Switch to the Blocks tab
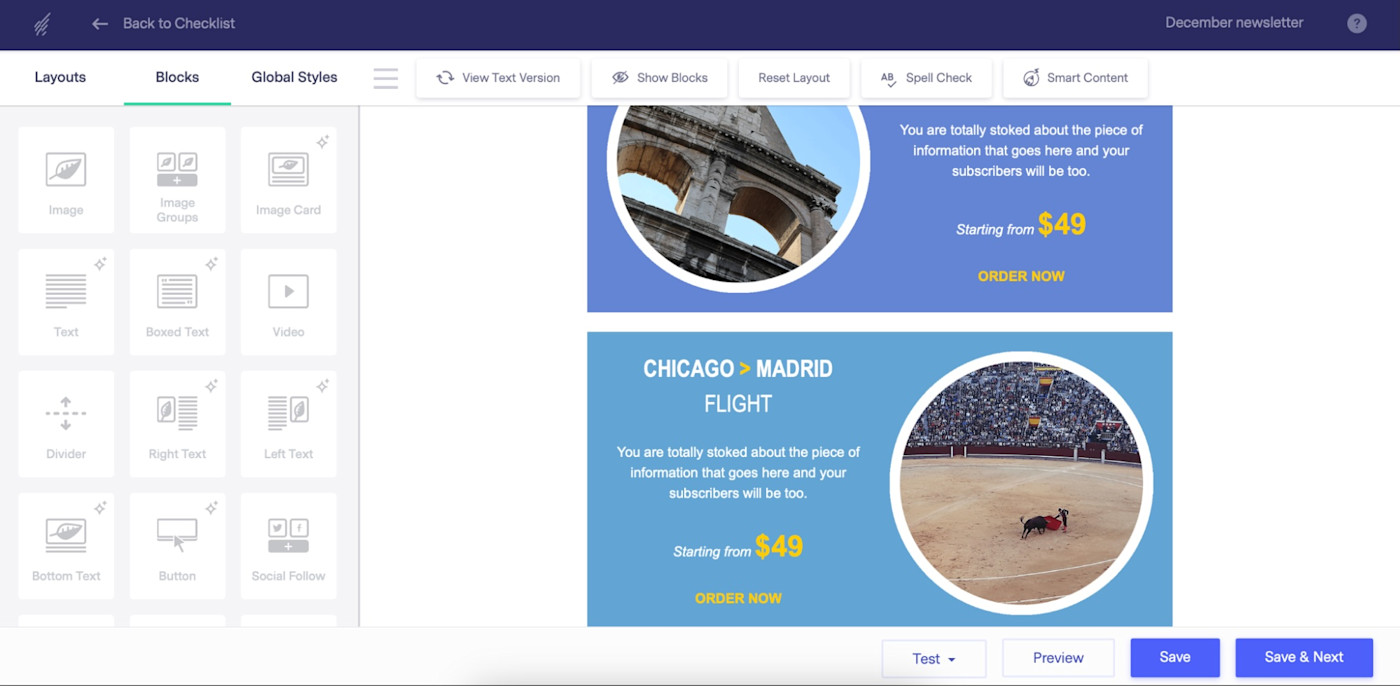This screenshot has width=1400, height=686. pyautogui.click(x=177, y=77)
